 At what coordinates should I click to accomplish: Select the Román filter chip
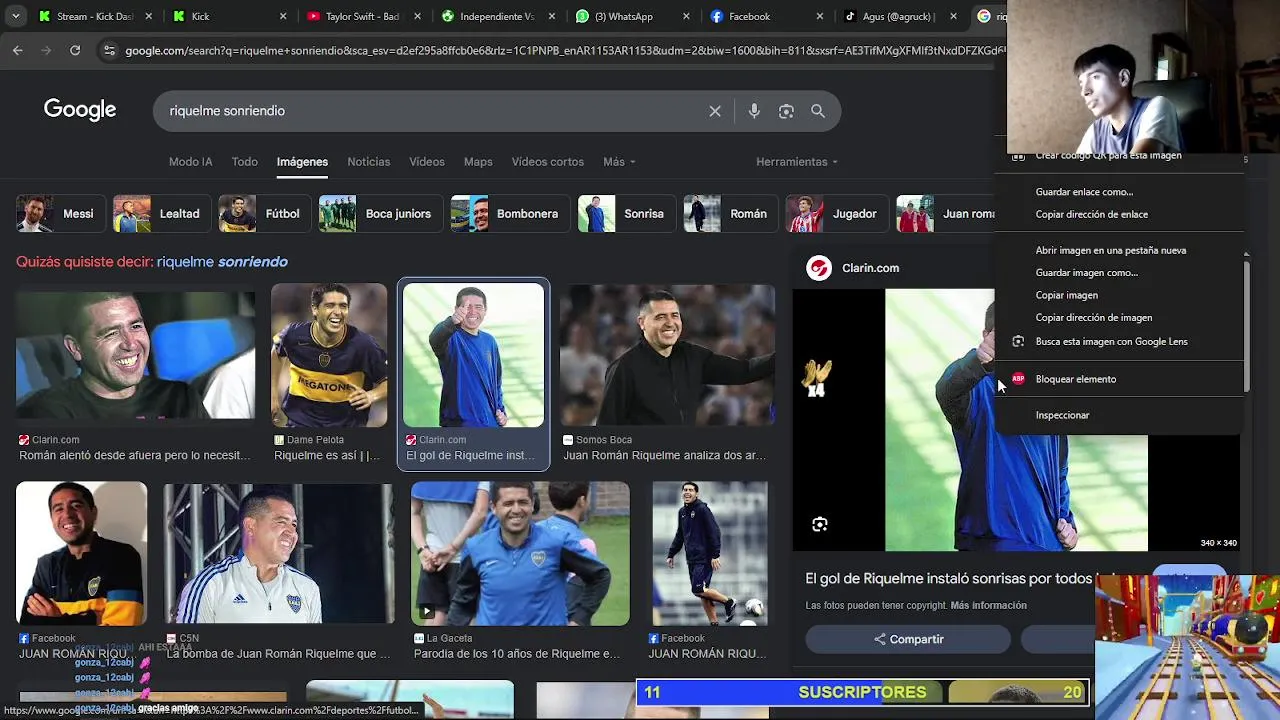(x=731, y=214)
